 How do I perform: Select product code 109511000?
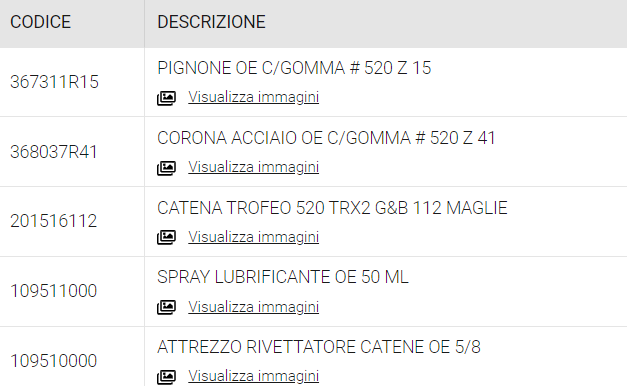tap(54, 291)
